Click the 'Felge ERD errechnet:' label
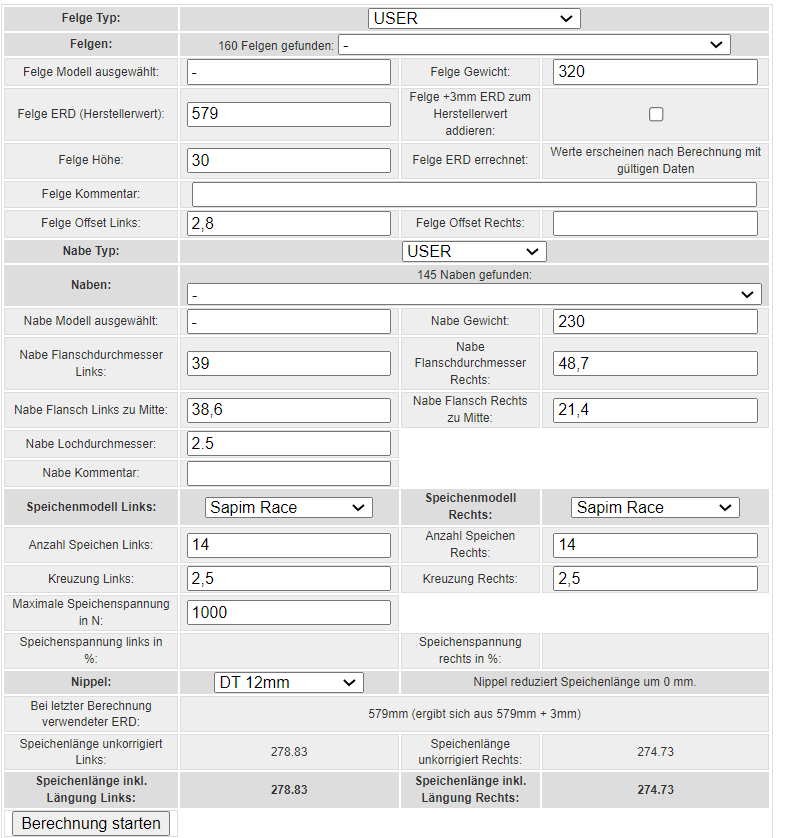Viewport: 796px width, 838px height. [x=470, y=160]
